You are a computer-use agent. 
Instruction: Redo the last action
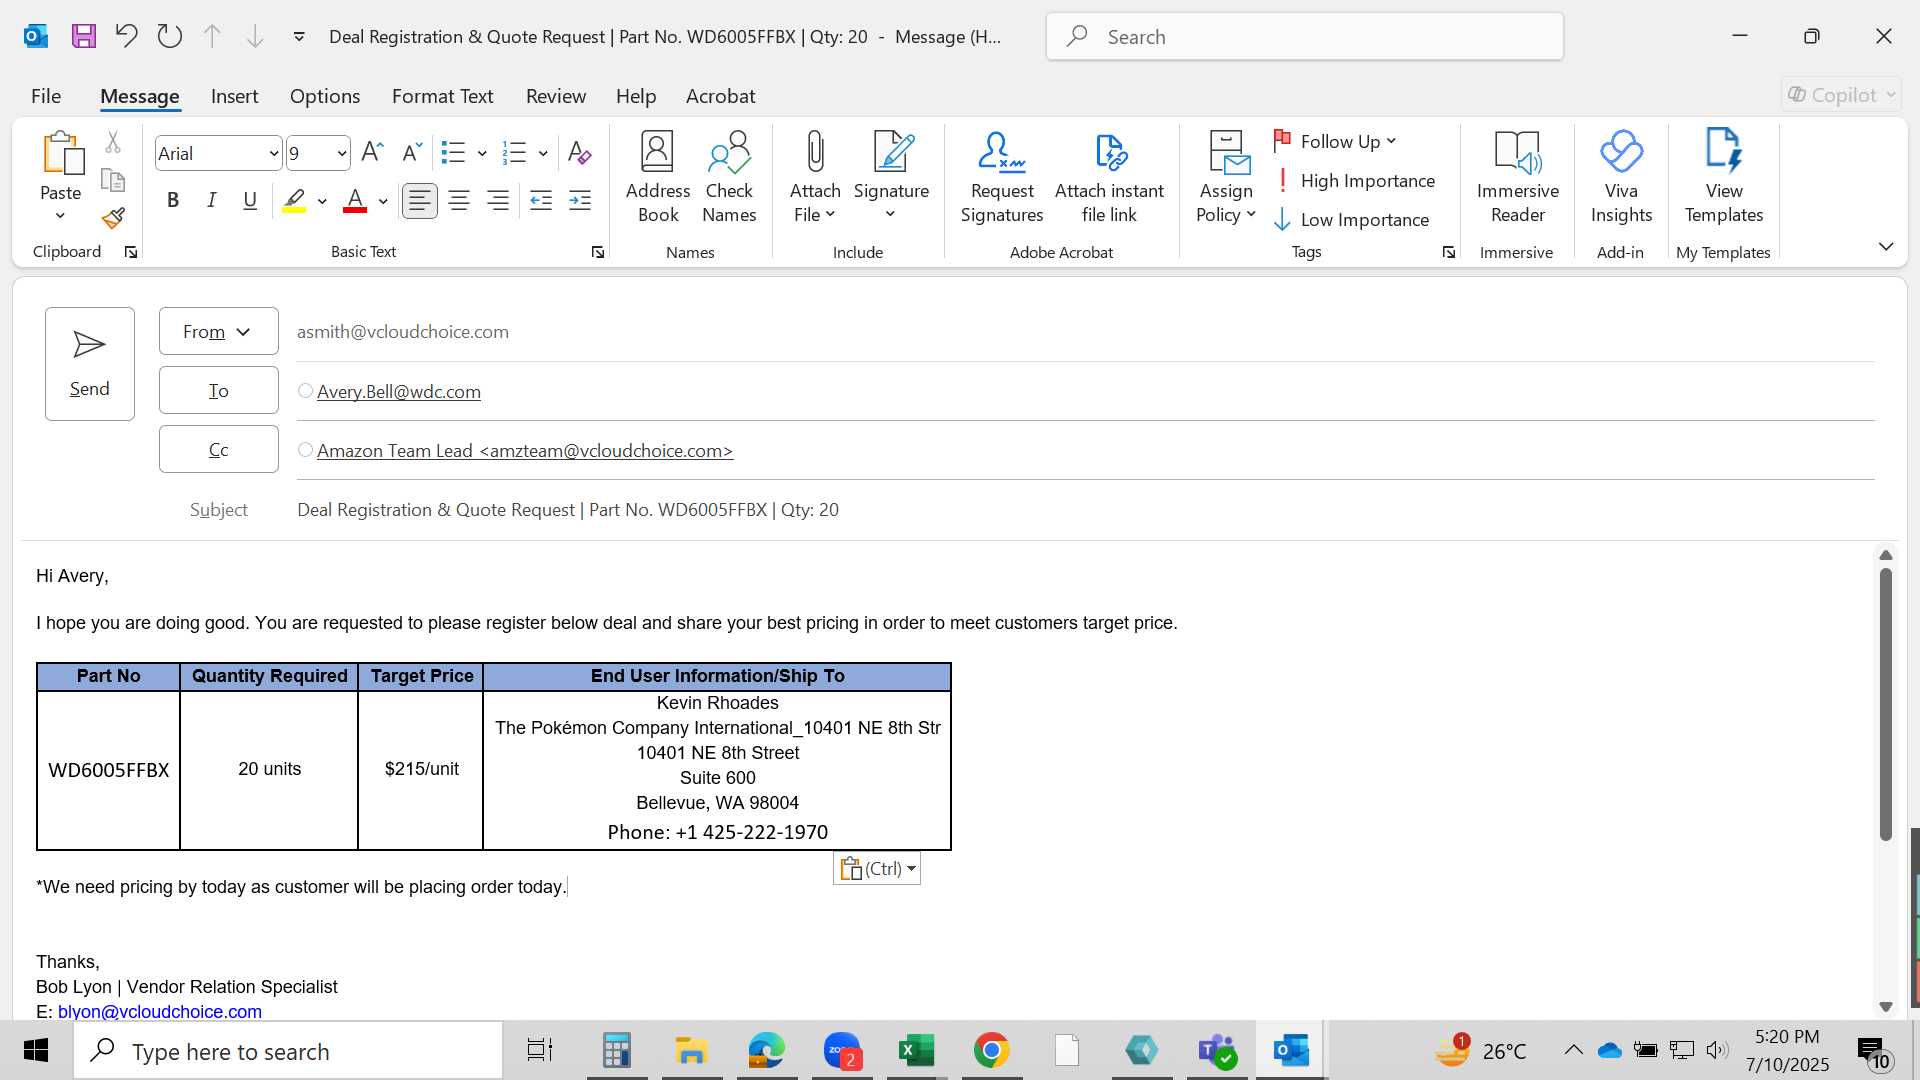pos(170,37)
